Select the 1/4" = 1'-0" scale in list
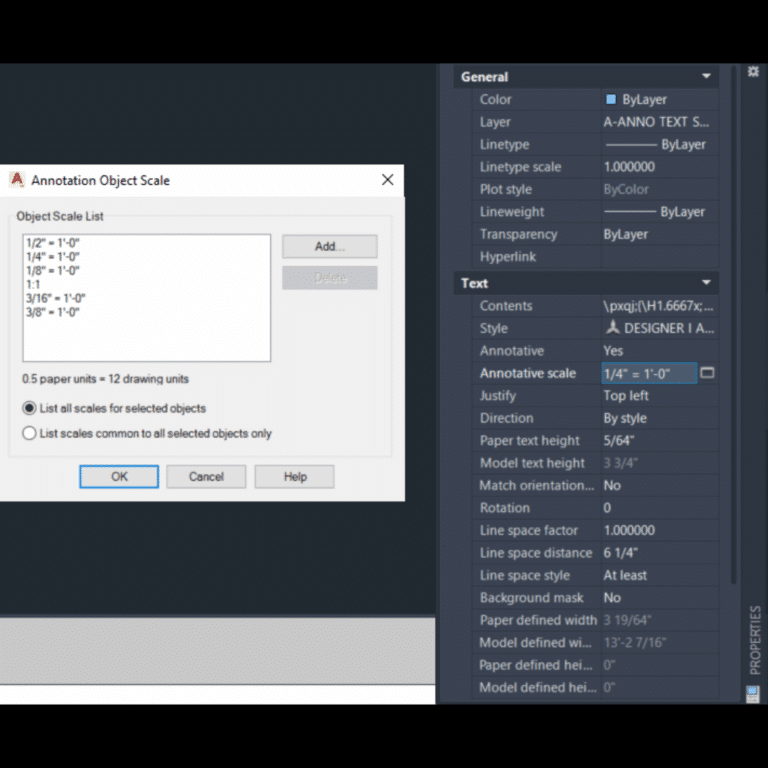 [53, 257]
